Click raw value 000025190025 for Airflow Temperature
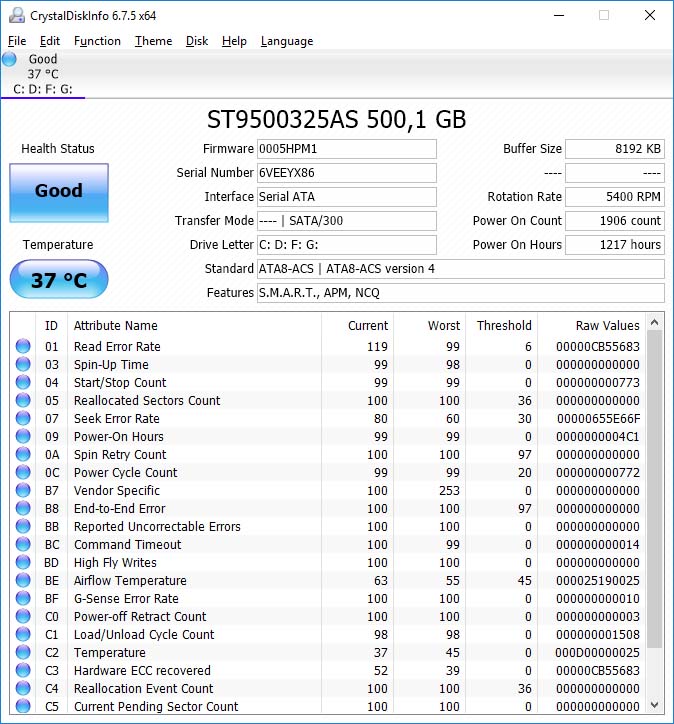 point(598,580)
